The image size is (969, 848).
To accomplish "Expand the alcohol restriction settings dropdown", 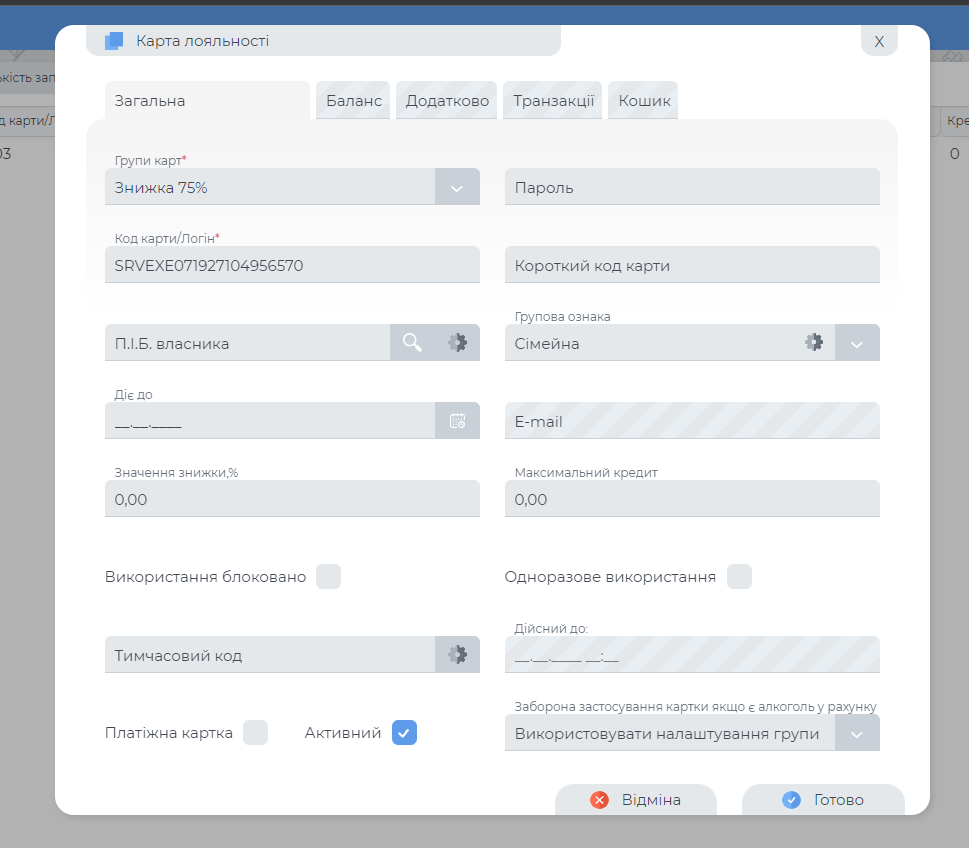I will pos(857,733).
